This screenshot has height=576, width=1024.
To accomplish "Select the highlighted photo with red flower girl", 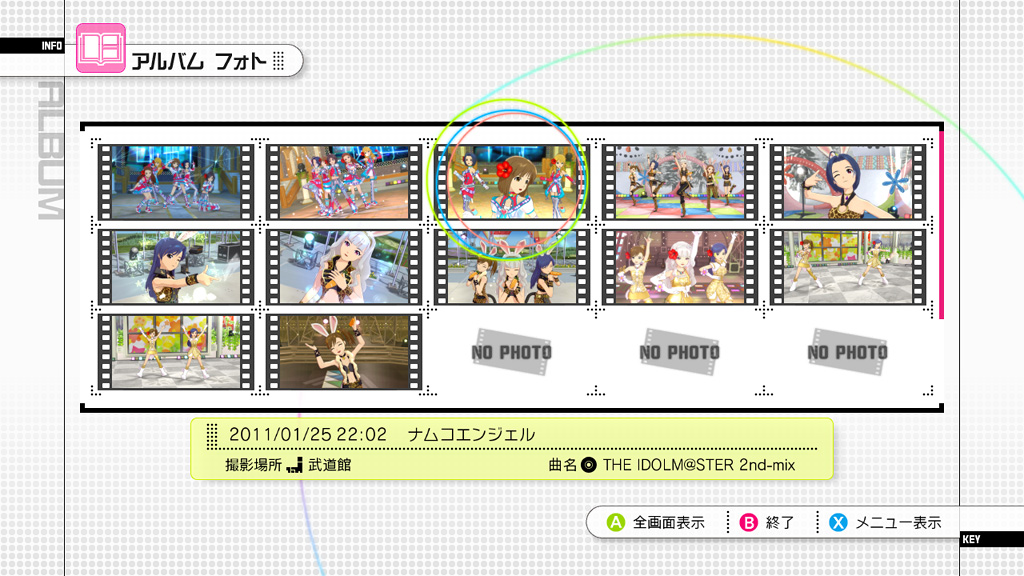I will 511,182.
